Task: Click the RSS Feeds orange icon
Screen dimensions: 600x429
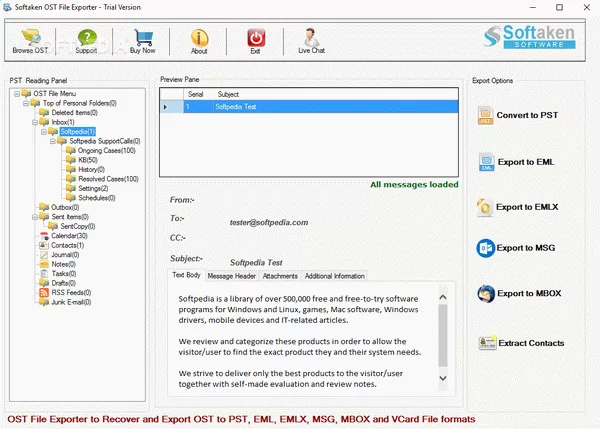Action: click(x=44, y=293)
